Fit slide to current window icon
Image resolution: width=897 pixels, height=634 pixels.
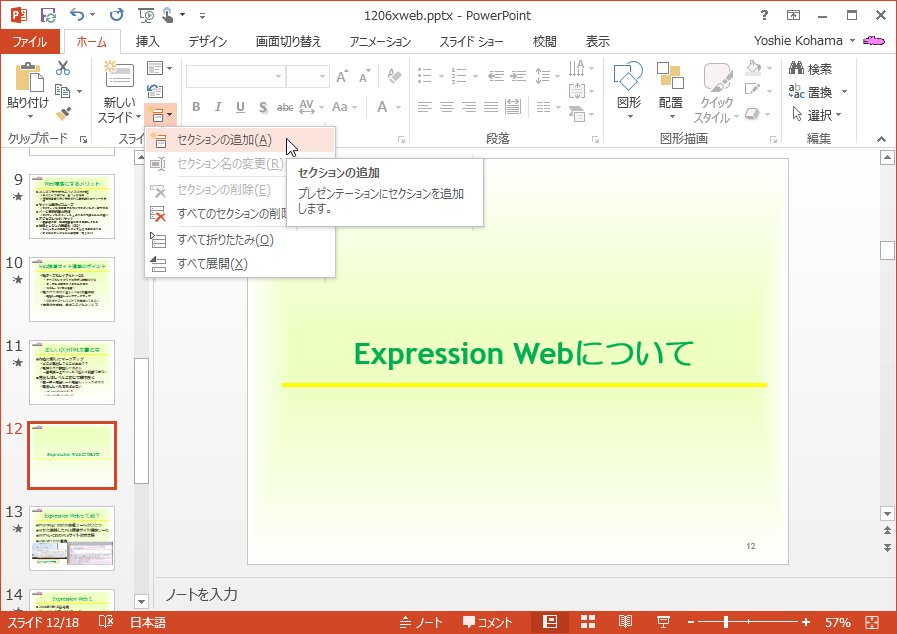[872, 622]
